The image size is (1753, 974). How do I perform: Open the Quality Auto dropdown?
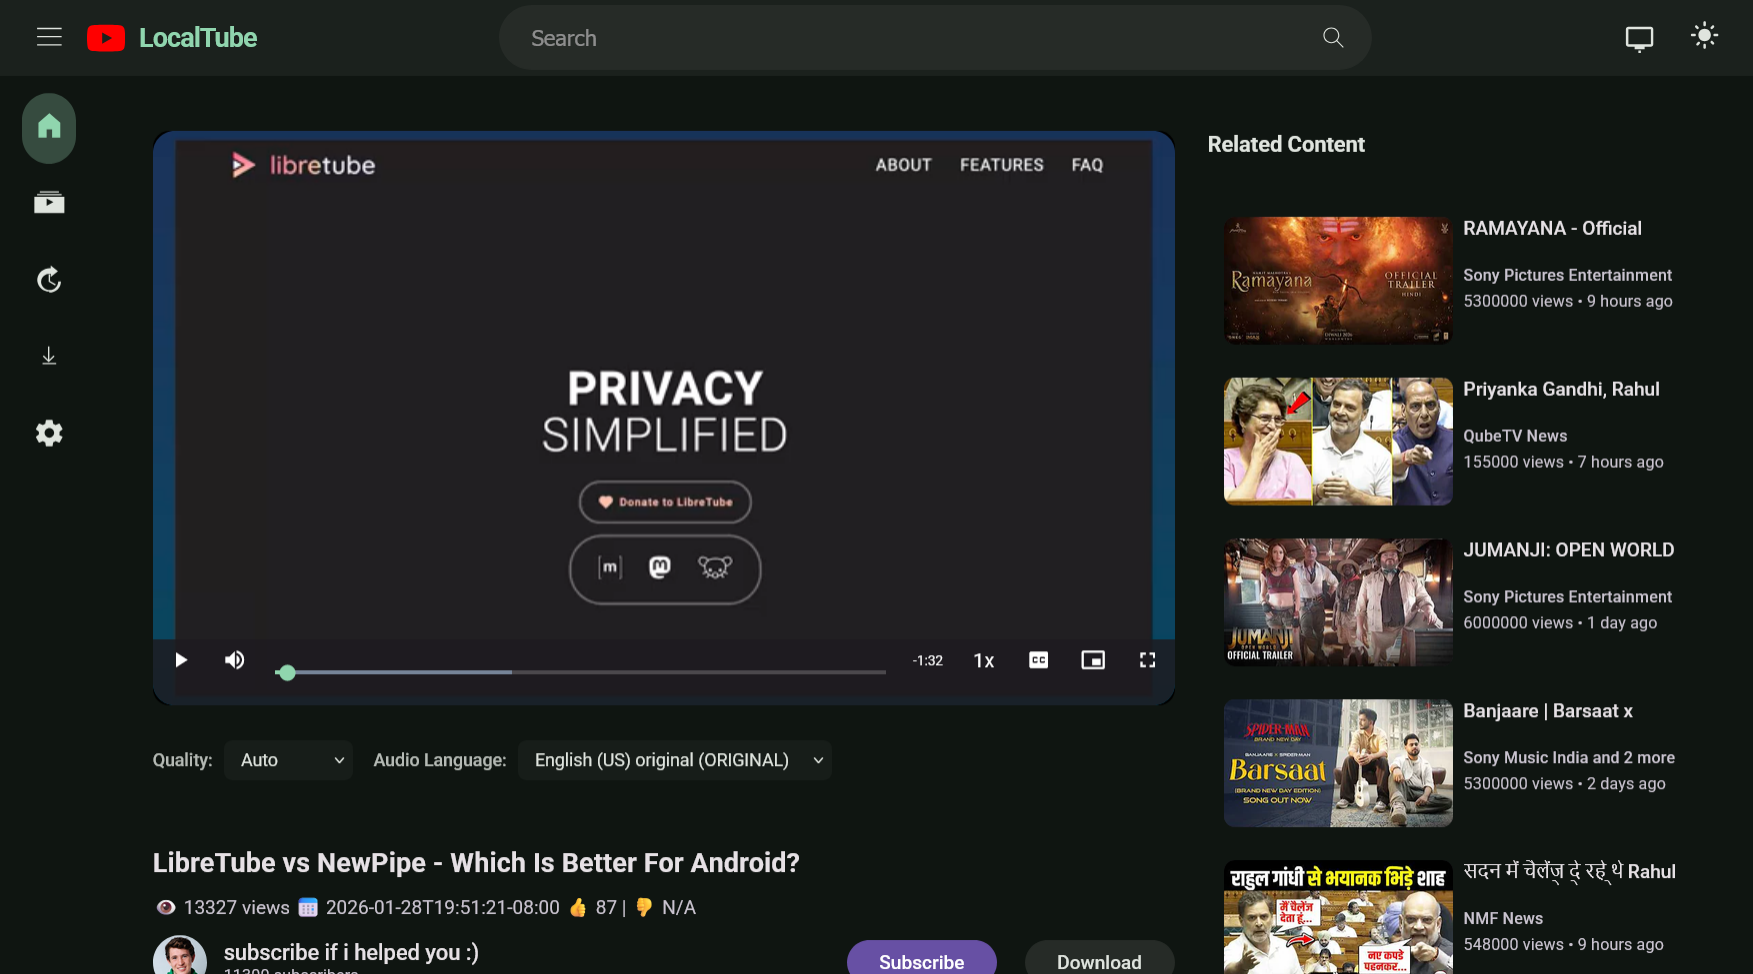[x=288, y=760]
